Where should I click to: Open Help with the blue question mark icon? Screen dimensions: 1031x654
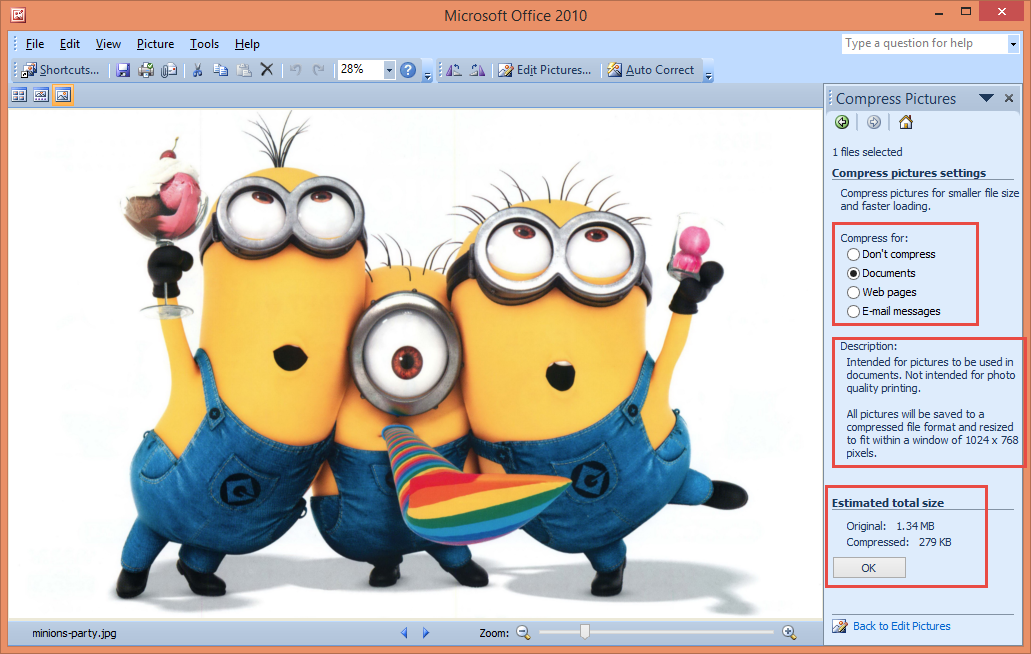pos(408,70)
